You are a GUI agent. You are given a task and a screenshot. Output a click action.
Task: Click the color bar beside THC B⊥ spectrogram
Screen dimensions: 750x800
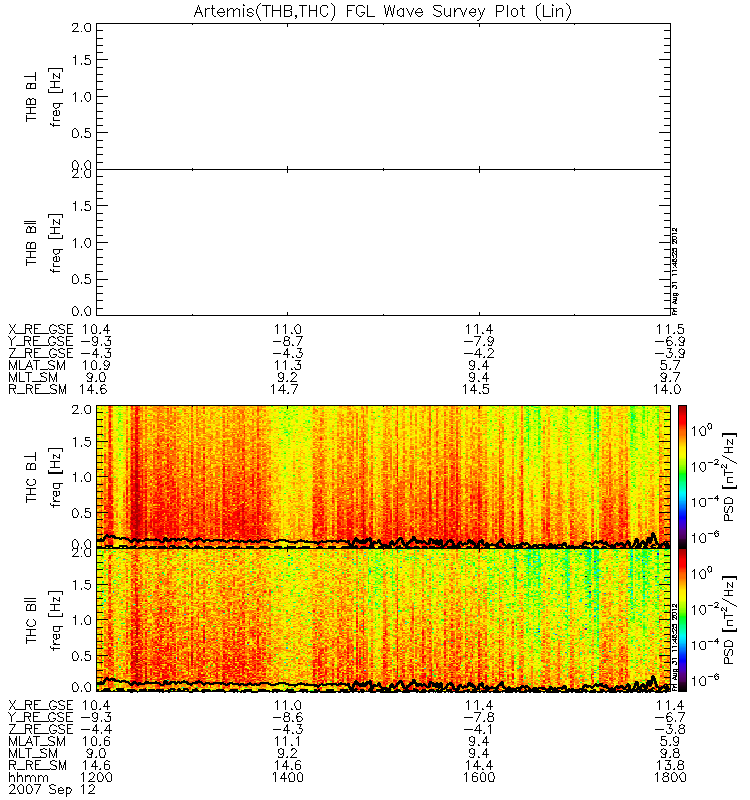tap(682, 477)
